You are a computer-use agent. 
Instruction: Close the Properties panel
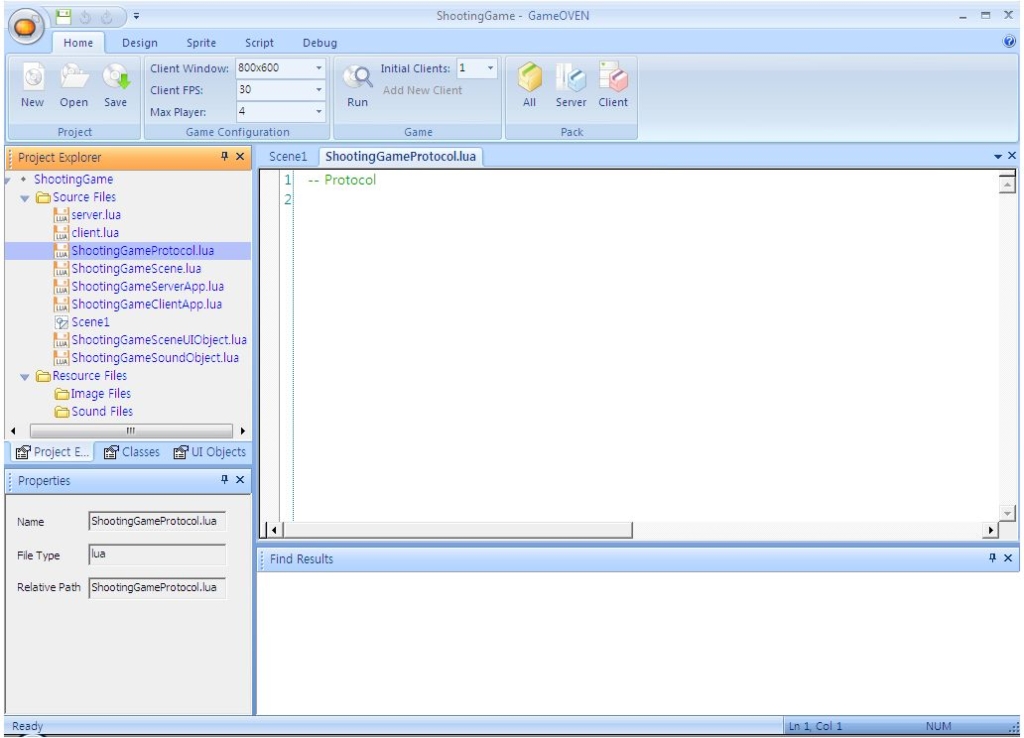click(240, 479)
